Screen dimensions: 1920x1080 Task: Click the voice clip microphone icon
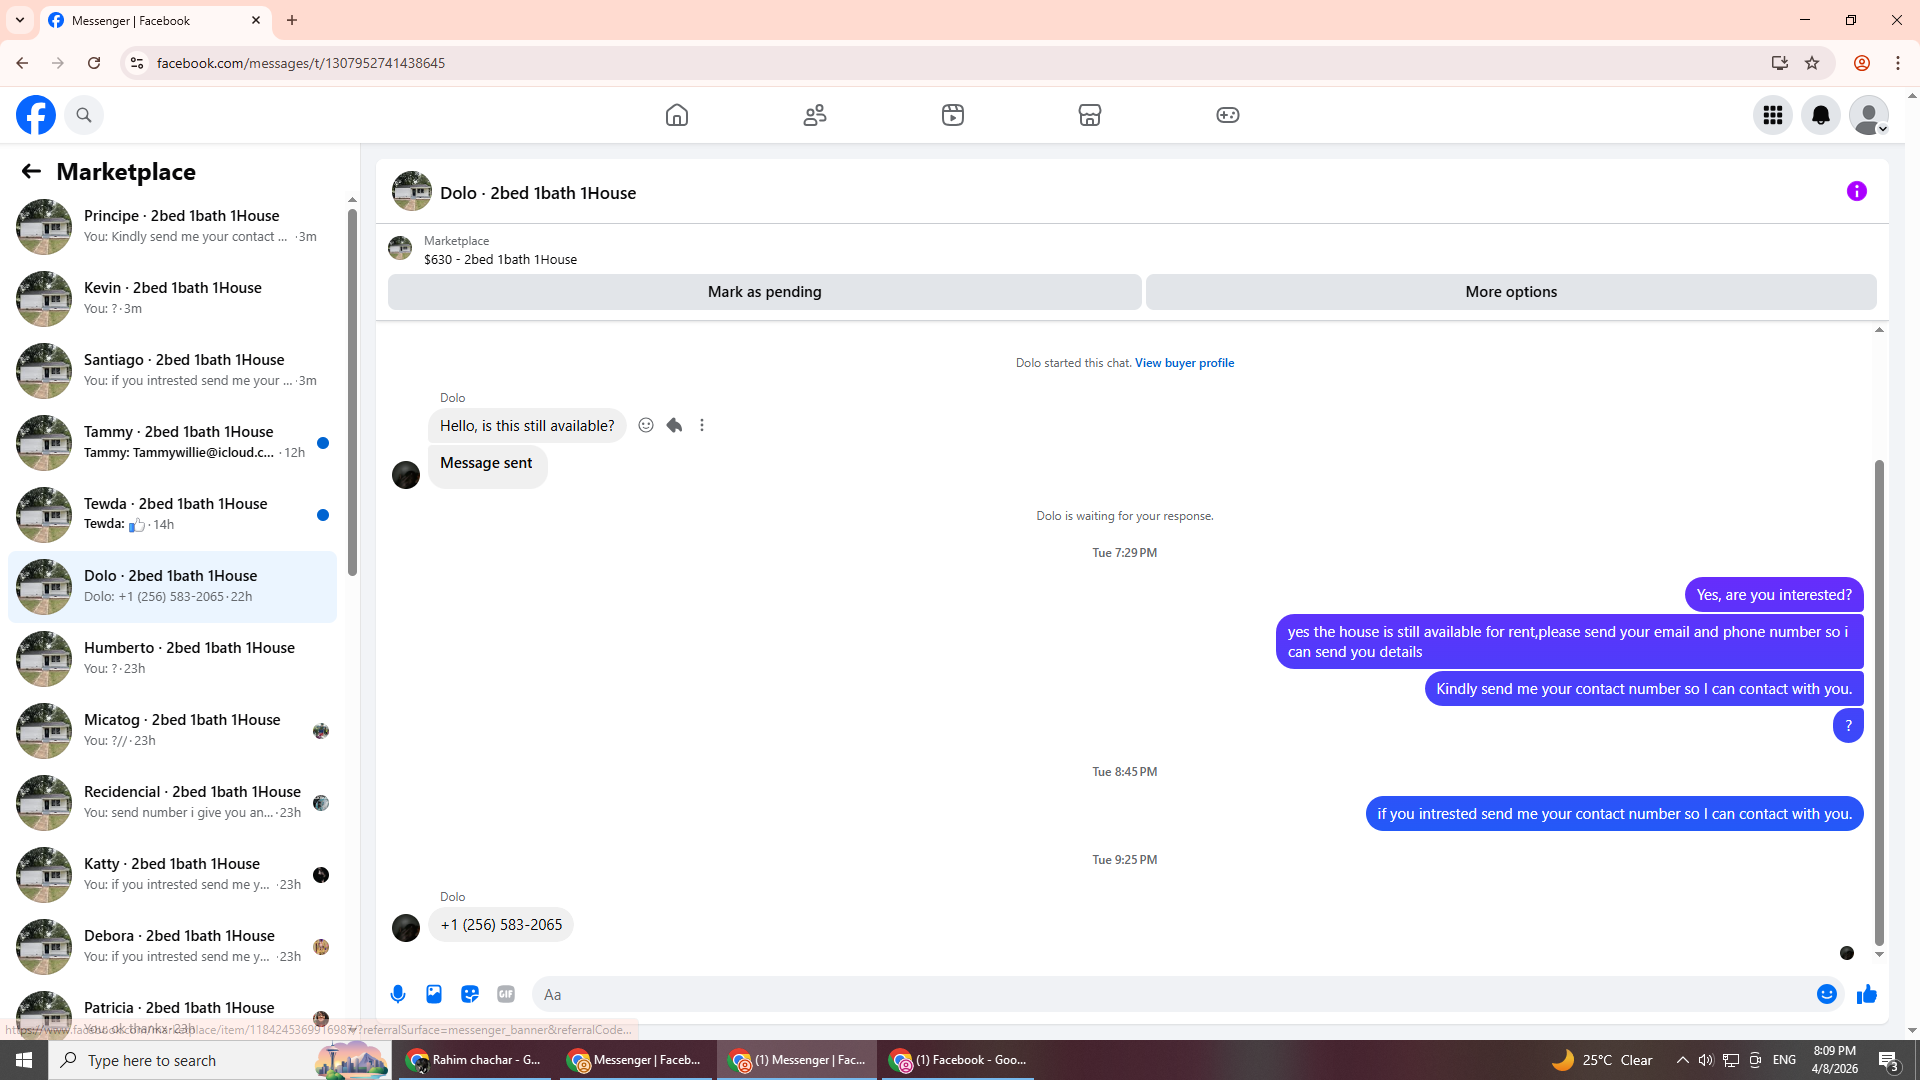(x=398, y=994)
